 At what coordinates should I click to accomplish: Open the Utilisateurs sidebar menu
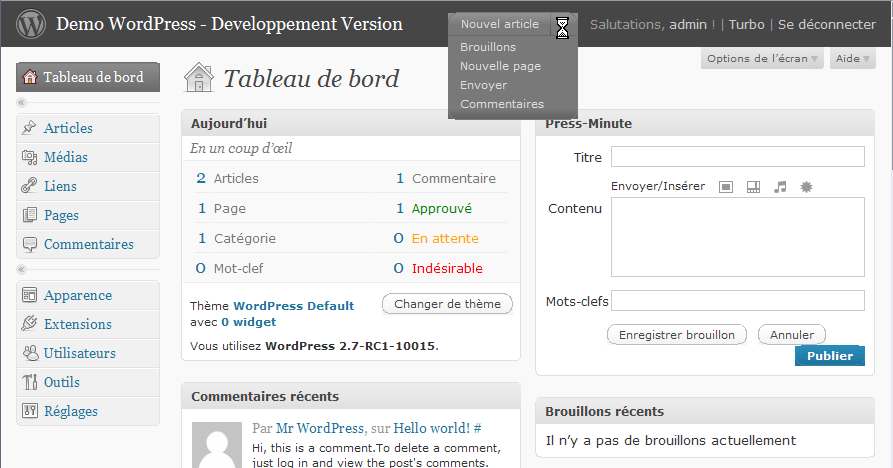point(88,353)
